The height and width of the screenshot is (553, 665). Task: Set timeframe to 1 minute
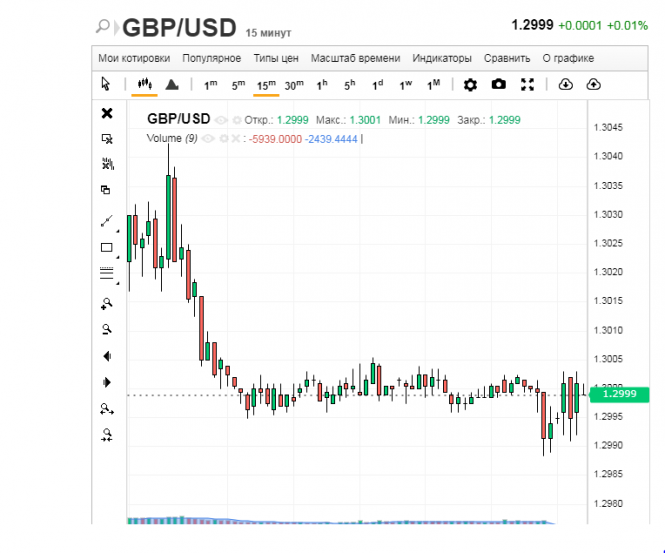coord(210,85)
